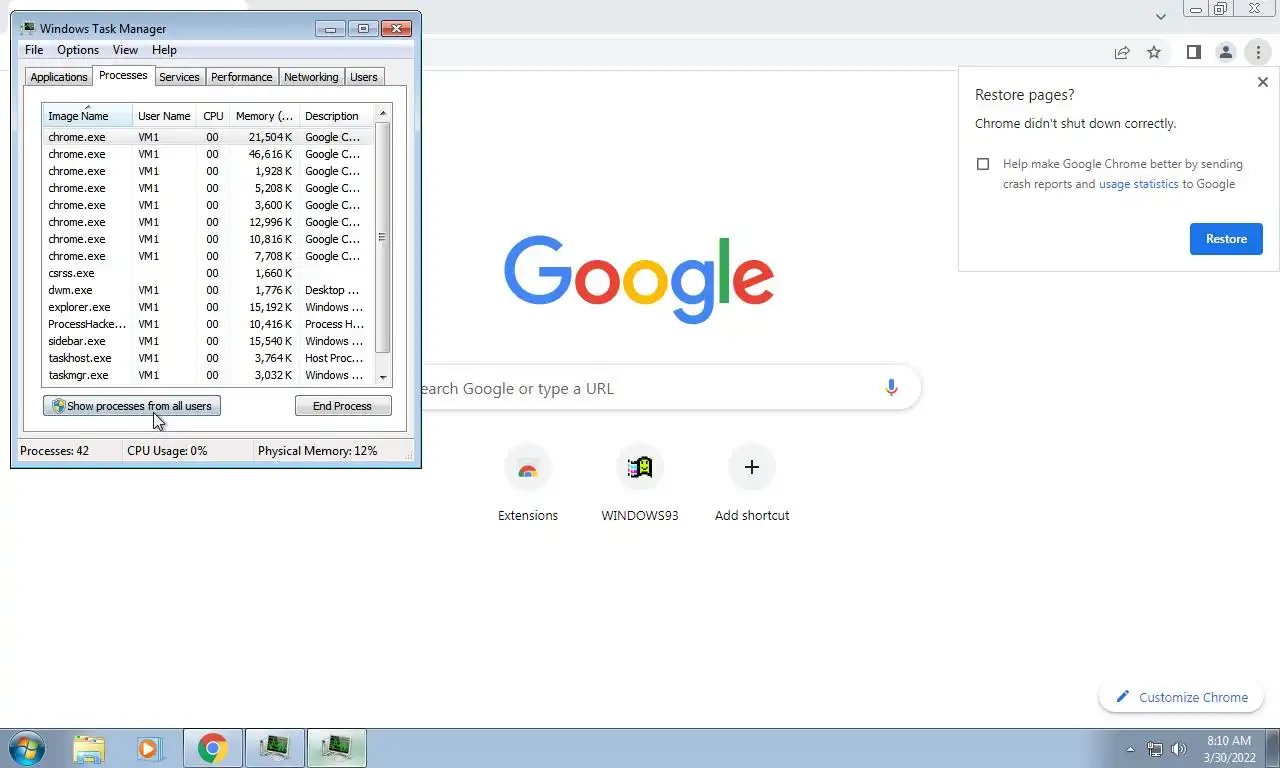Select the taskmgr.exe process row
The width and height of the screenshot is (1280, 768).
point(208,375)
